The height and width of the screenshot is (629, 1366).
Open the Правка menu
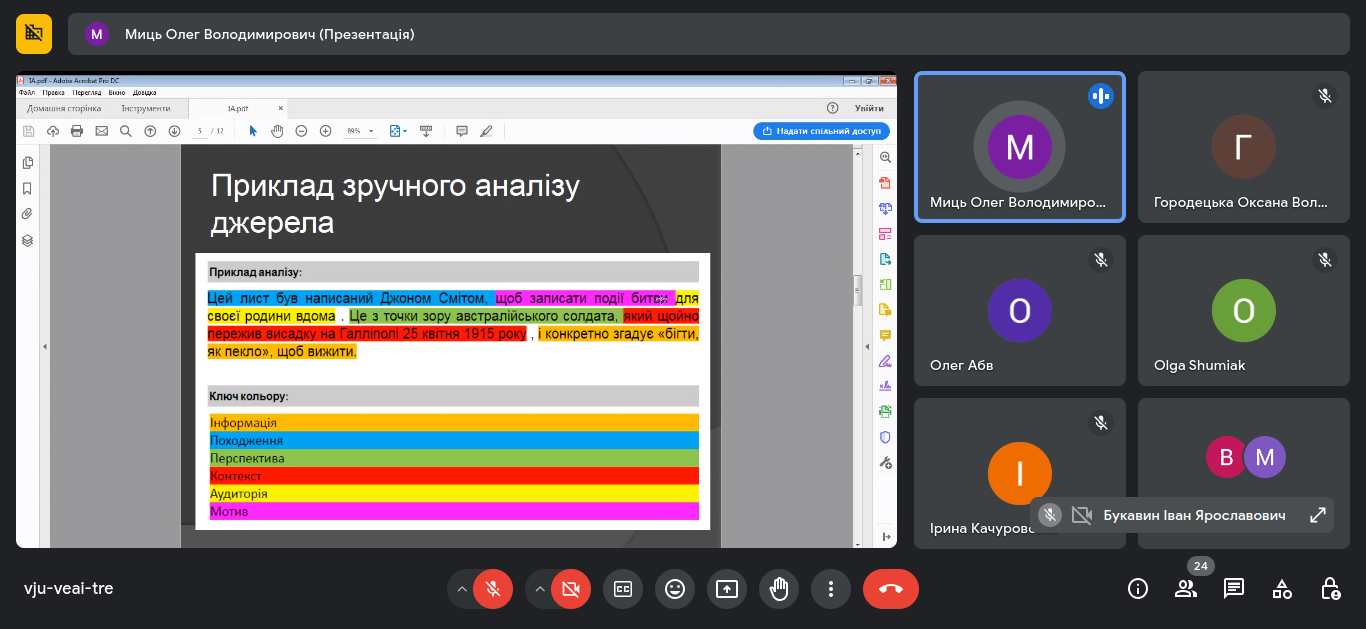(x=53, y=92)
